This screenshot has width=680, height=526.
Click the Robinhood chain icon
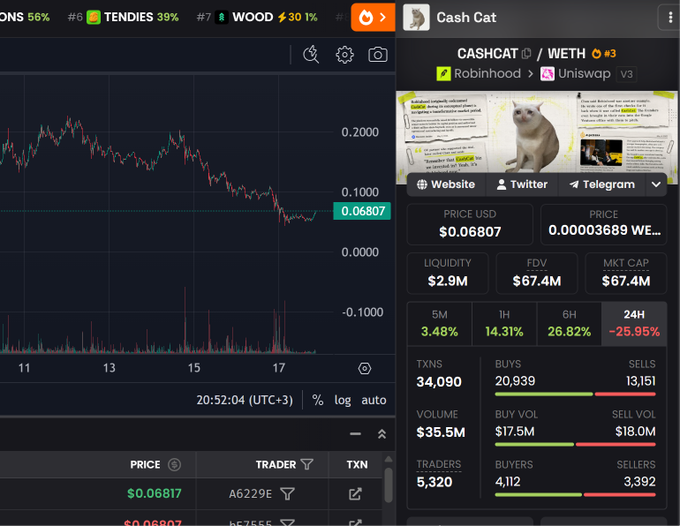[443, 74]
